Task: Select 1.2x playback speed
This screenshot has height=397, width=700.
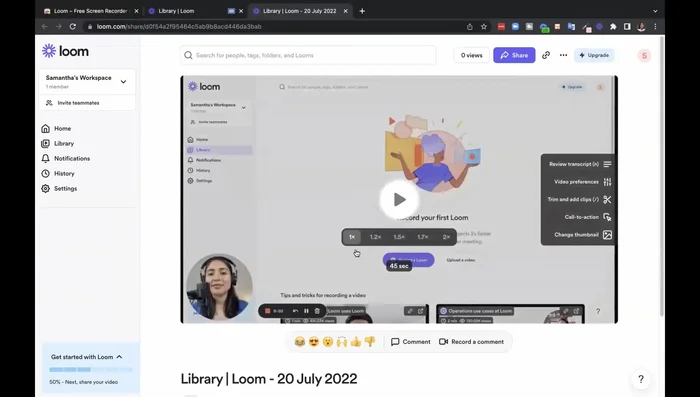Action: (x=375, y=237)
